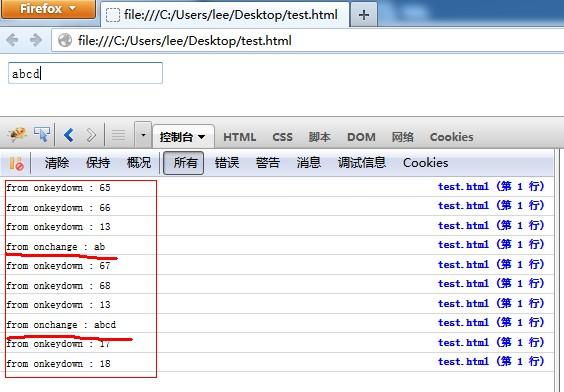Go back with the browser back arrow
The height and width of the screenshot is (392, 564).
[x=12, y=40]
